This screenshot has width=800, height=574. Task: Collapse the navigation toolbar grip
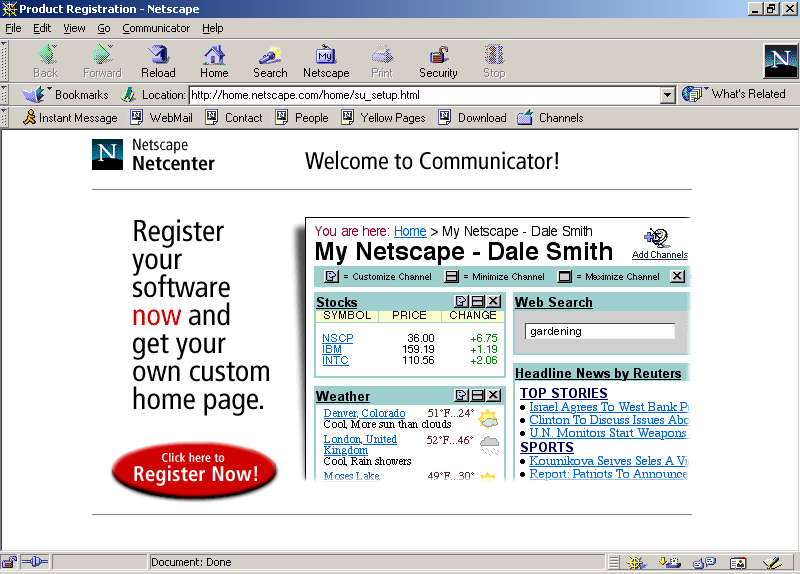pos(4,61)
